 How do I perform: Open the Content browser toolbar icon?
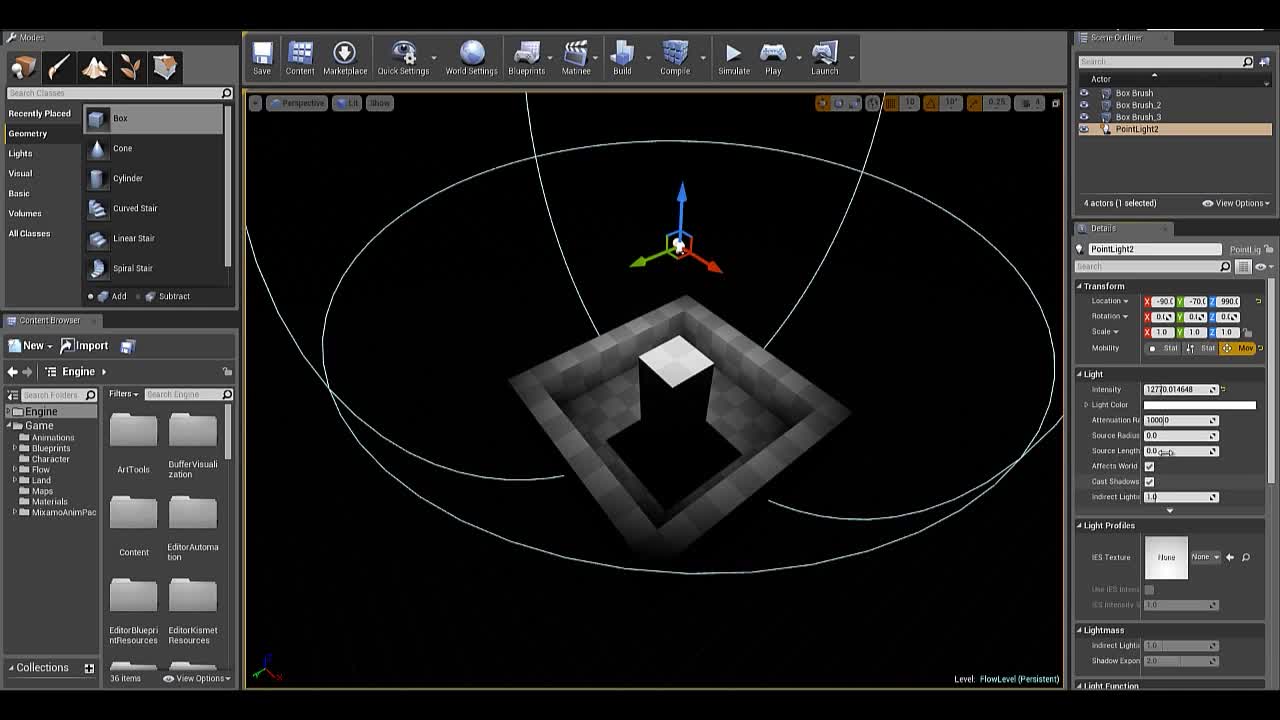click(x=300, y=57)
